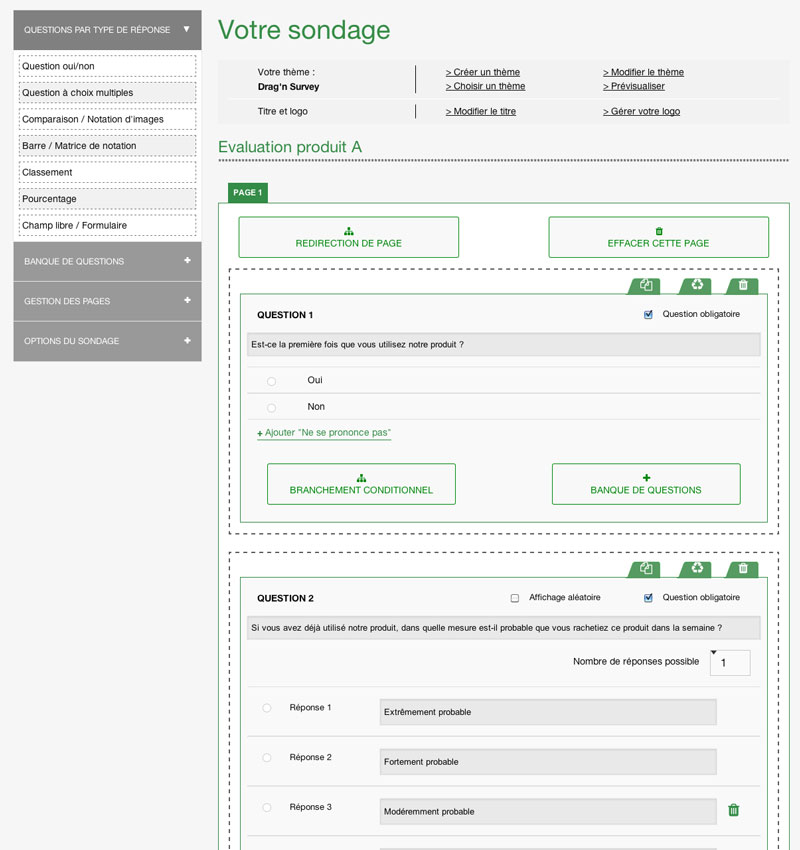Click Ajouter "Ne se prononce pas" link
The height and width of the screenshot is (850, 800).
tap(324, 433)
